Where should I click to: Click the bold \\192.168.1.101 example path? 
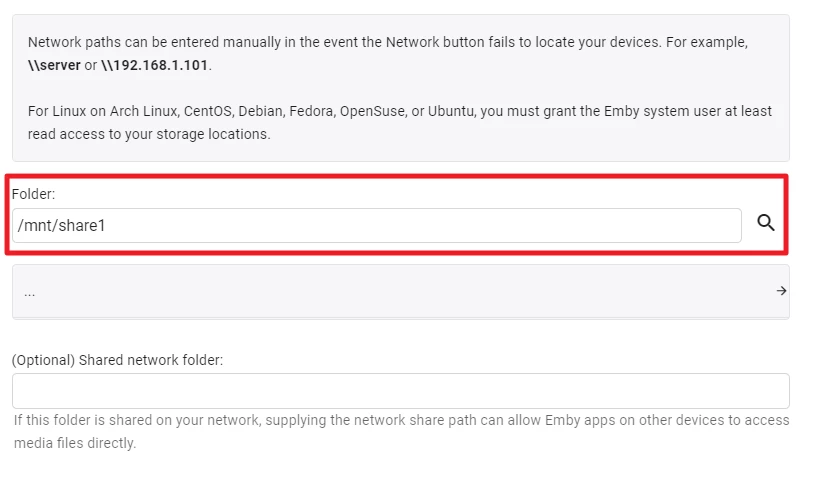click(155, 65)
